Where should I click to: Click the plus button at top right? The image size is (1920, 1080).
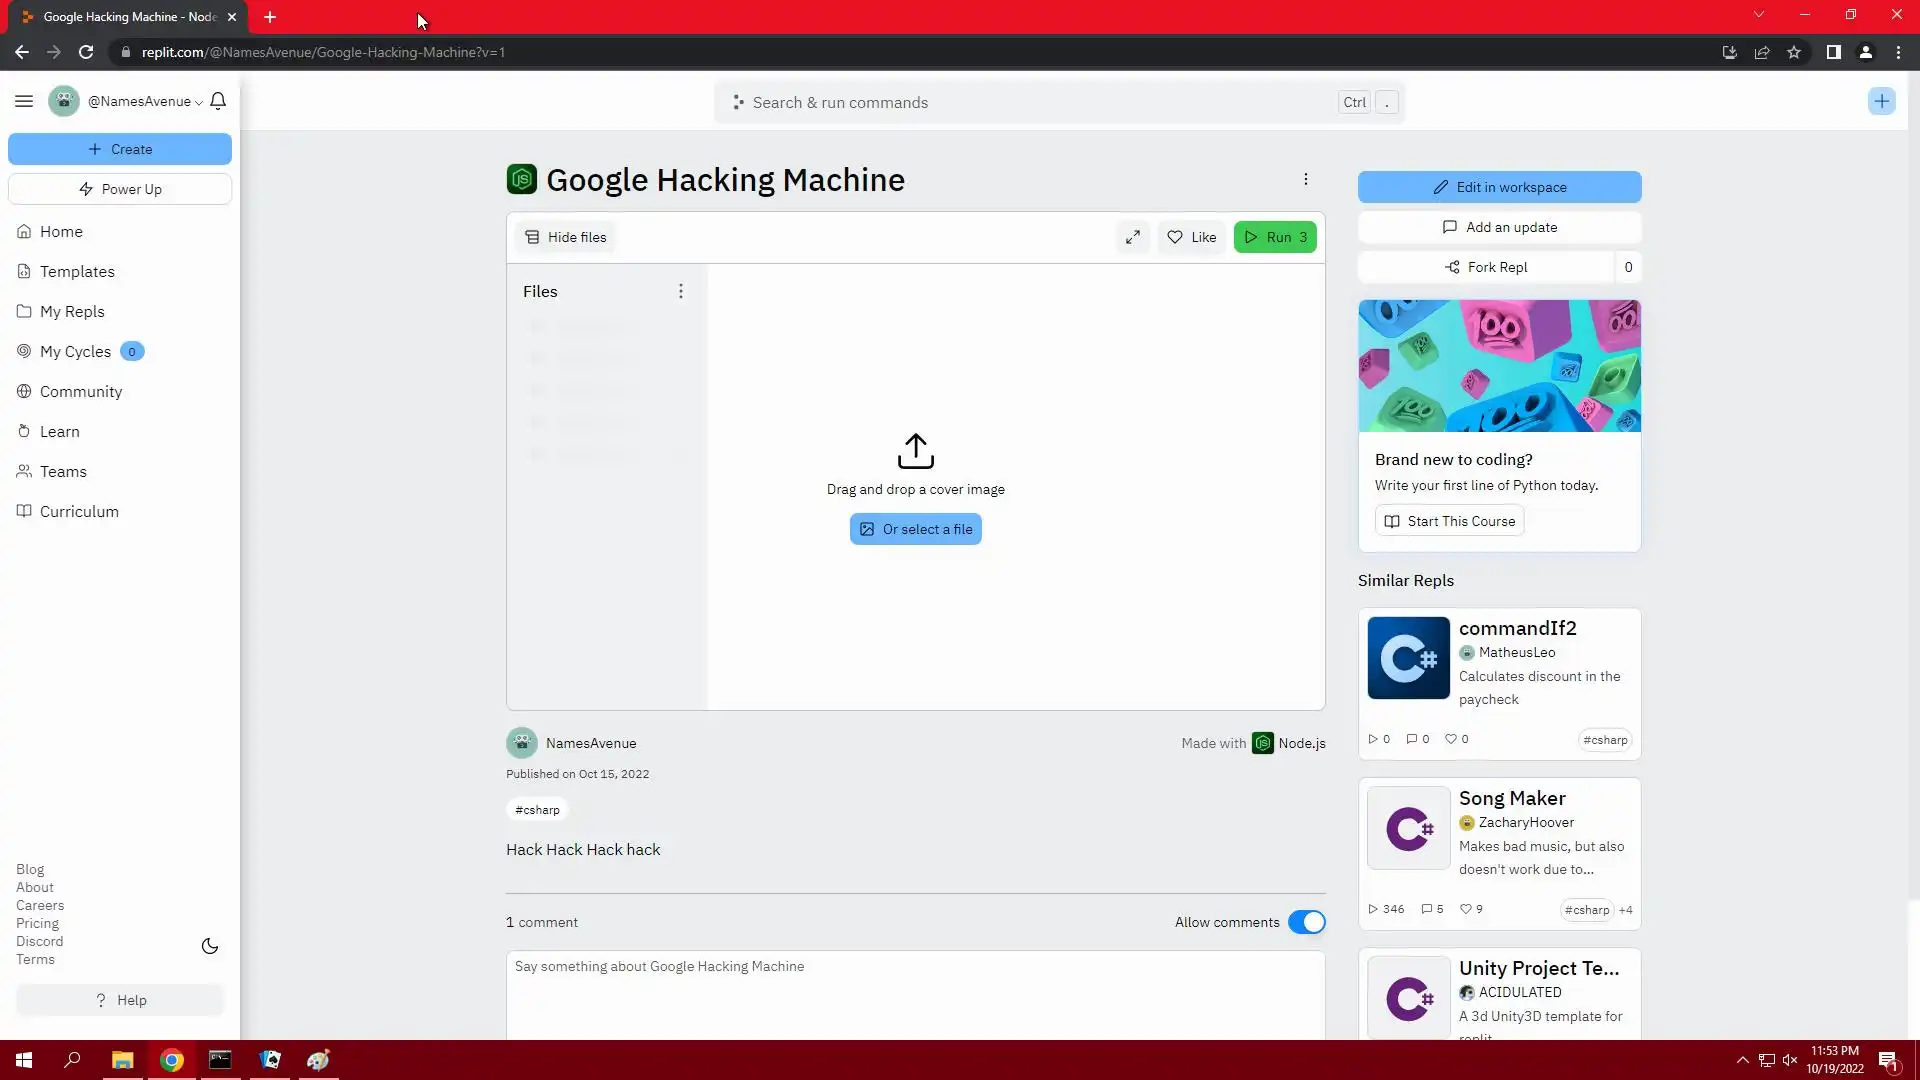point(1881,101)
